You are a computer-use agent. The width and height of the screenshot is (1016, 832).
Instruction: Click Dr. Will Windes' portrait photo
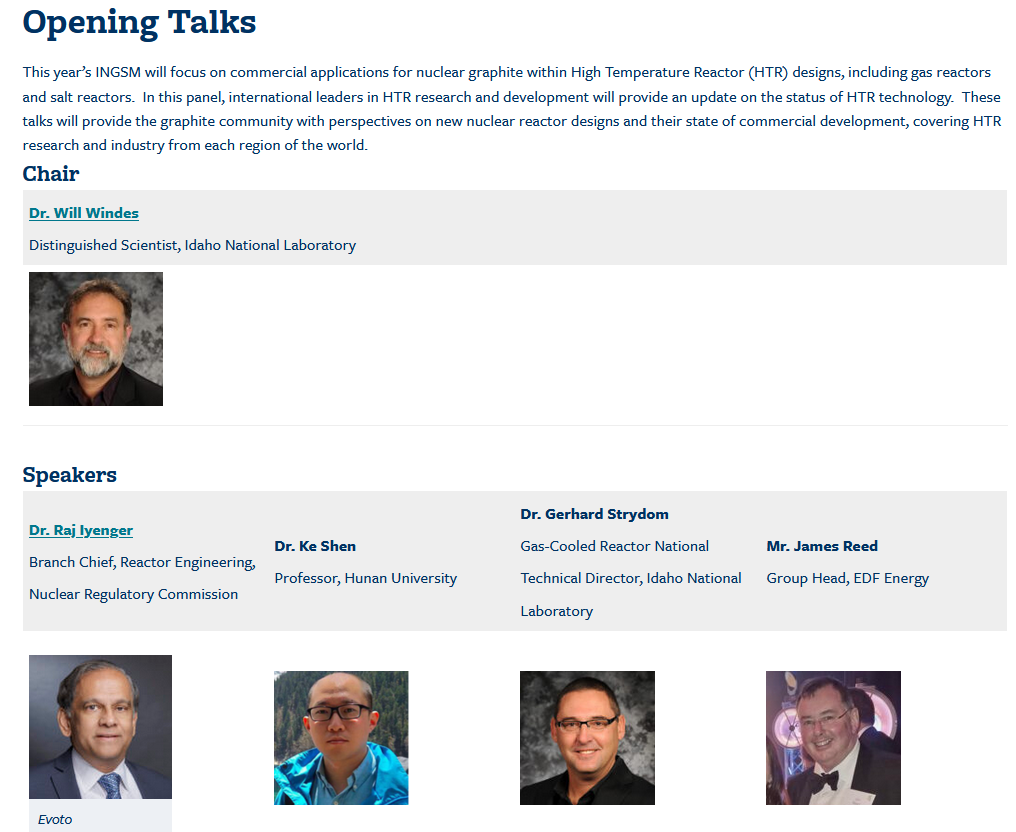tap(96, 339)
